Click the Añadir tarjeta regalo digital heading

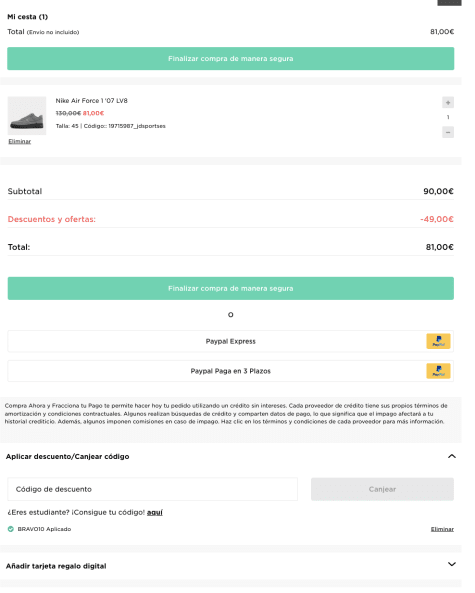pyautogui.click(x=56, y=566)
